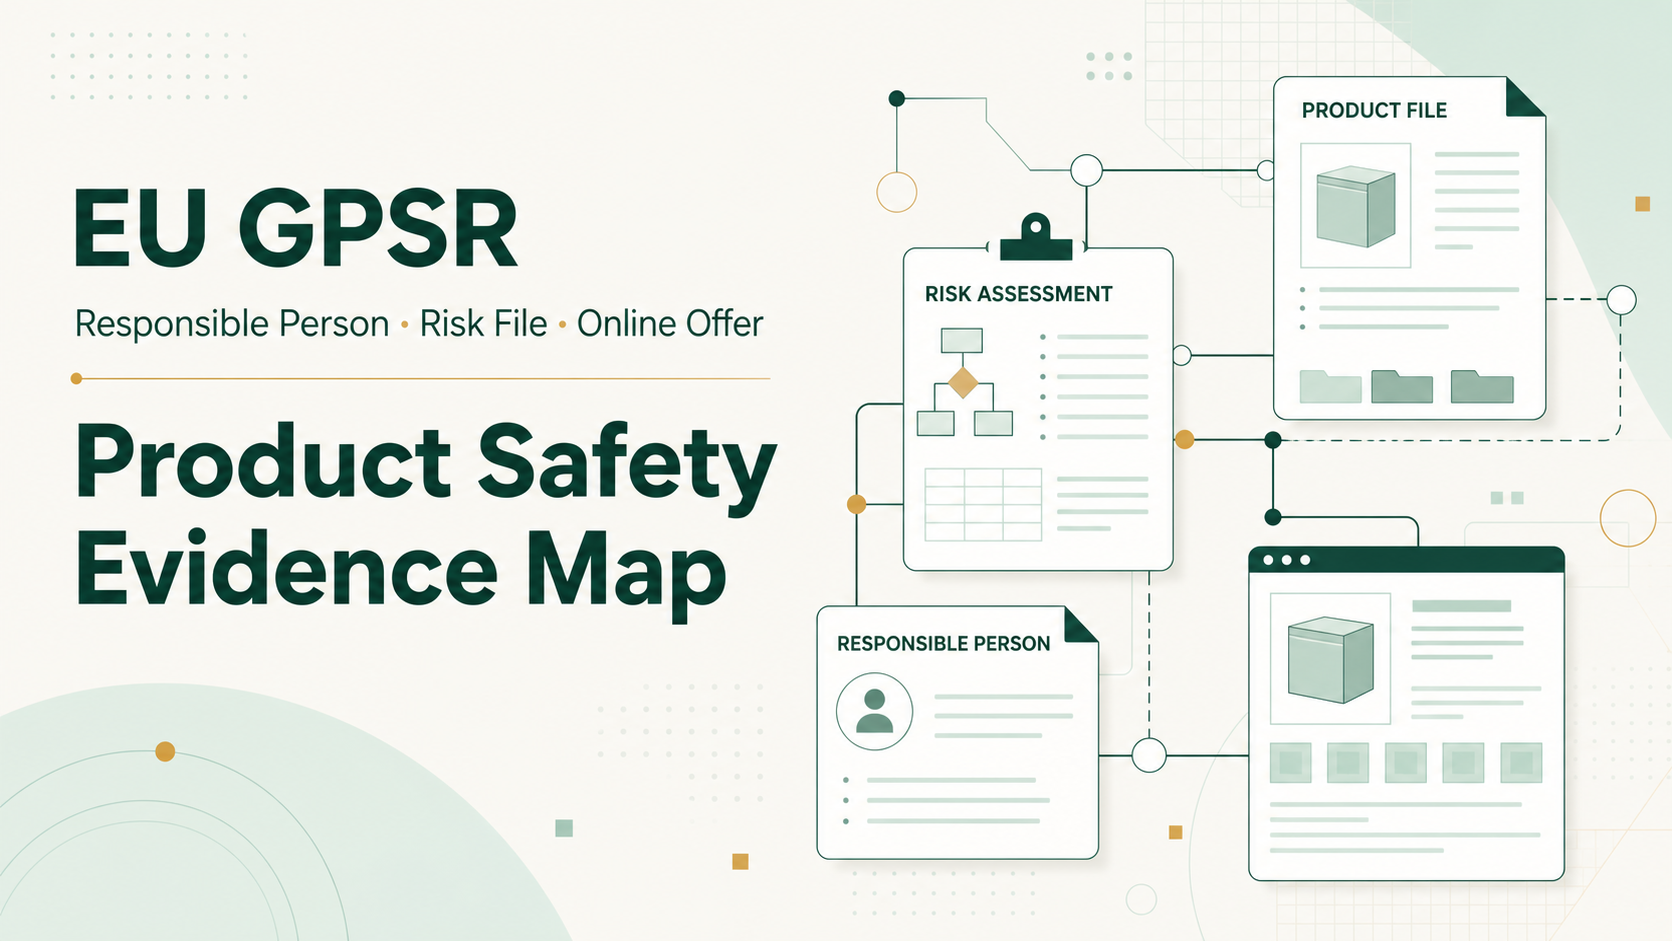Screen dimensions: 1672x941
Task: Click the "EU GPSR" heading
Action: (296, 228)
